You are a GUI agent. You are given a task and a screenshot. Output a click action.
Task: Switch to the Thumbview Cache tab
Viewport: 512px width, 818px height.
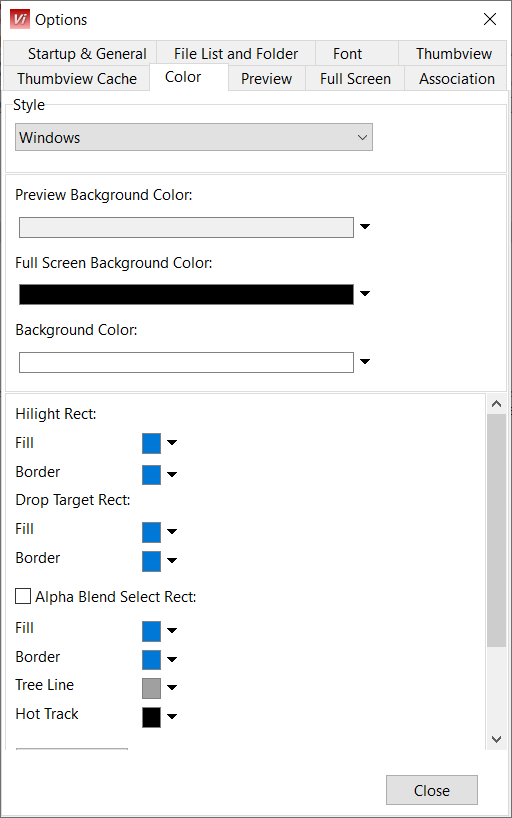(x=77, y=79)
